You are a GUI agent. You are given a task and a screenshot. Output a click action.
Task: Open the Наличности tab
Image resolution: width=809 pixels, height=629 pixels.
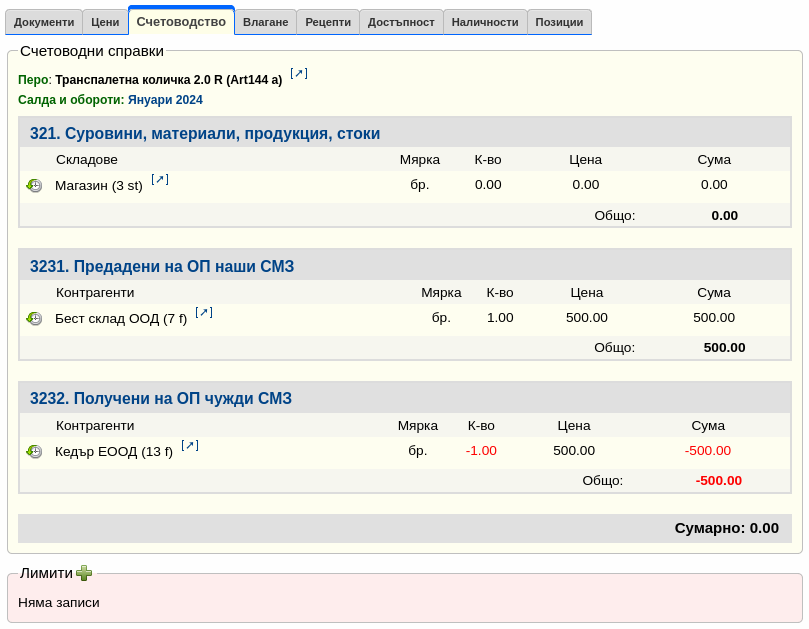485,22
